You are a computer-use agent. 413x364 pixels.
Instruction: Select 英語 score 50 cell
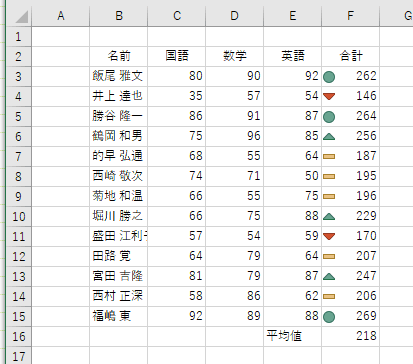tap(293, 176)
